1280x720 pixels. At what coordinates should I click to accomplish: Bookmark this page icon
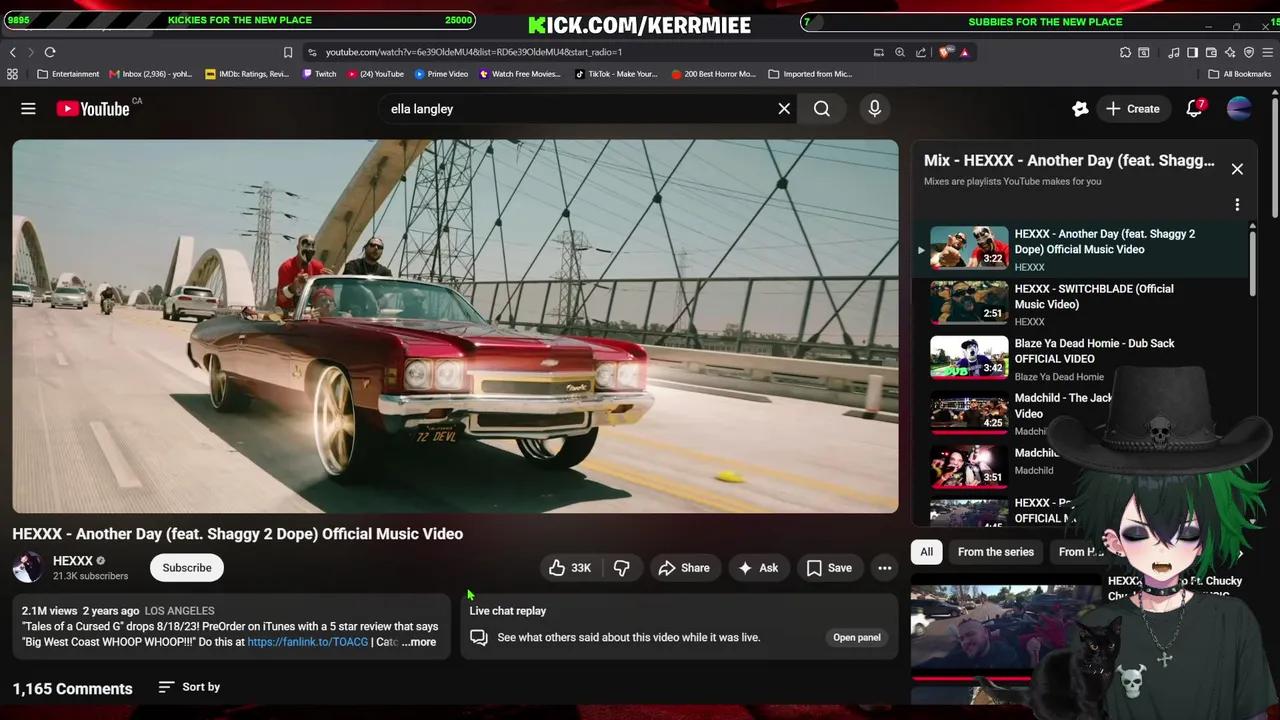tap(288, 52)
